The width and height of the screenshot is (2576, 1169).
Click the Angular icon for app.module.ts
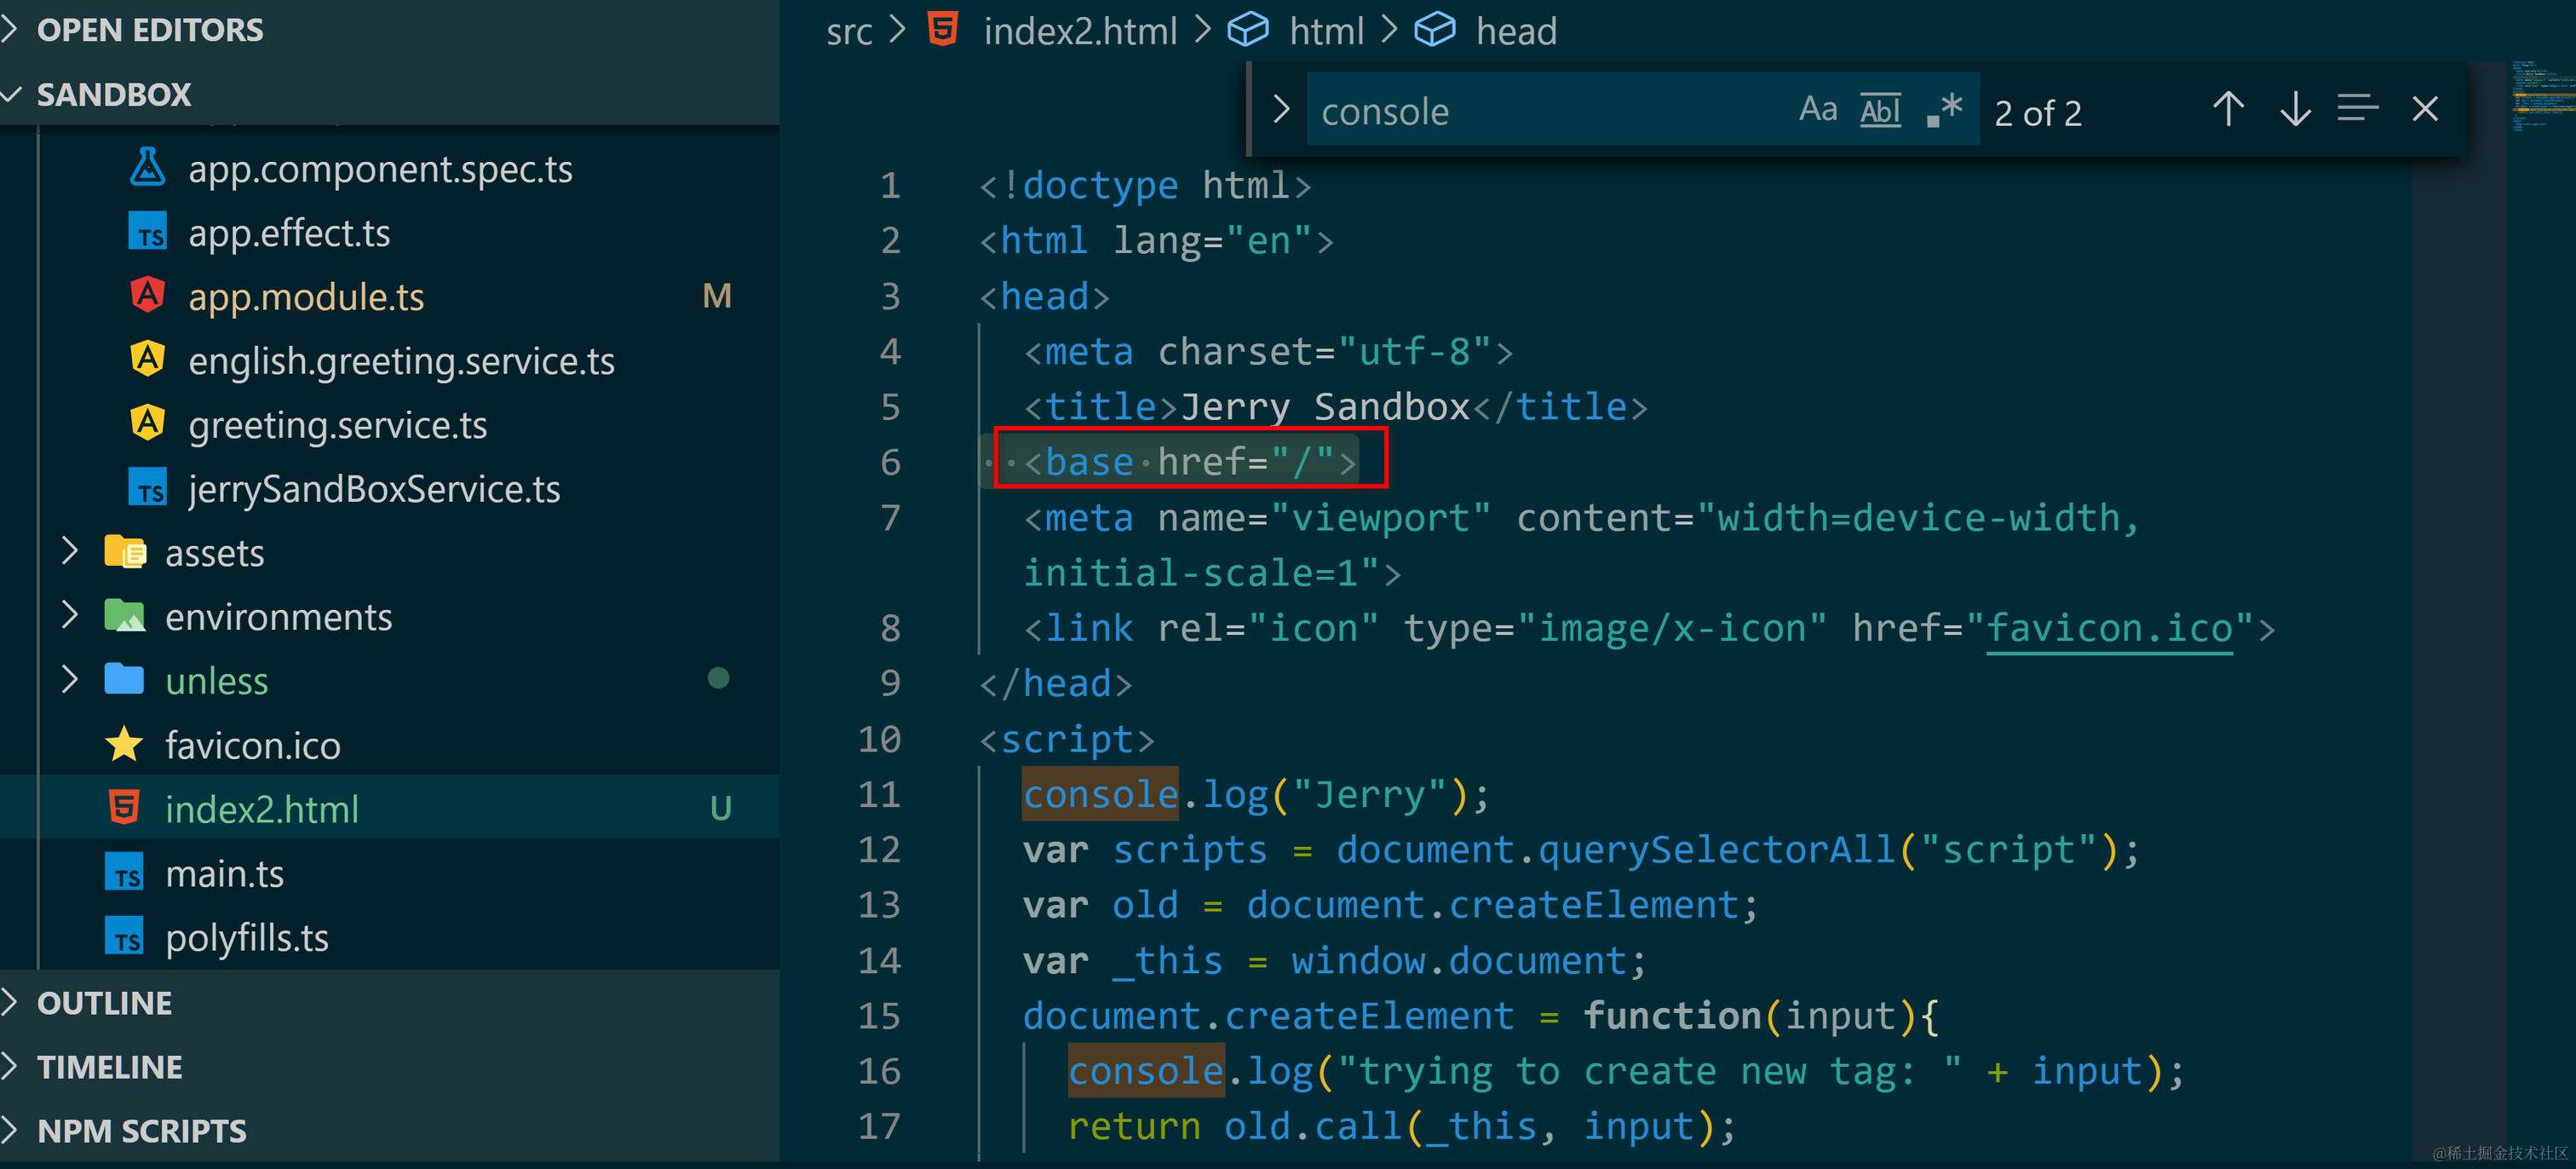[148, 296]
